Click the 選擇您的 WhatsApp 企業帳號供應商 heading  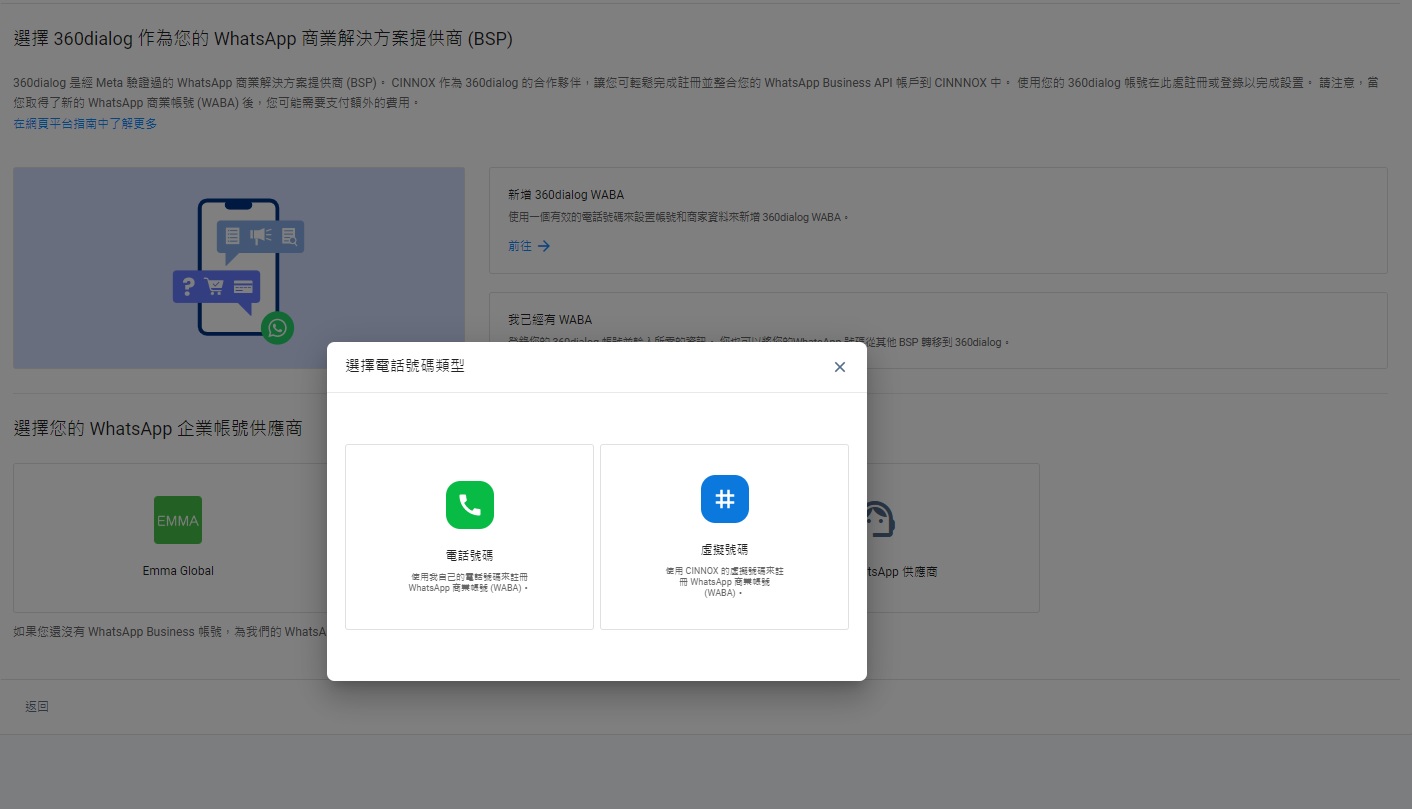click(158, 429)
